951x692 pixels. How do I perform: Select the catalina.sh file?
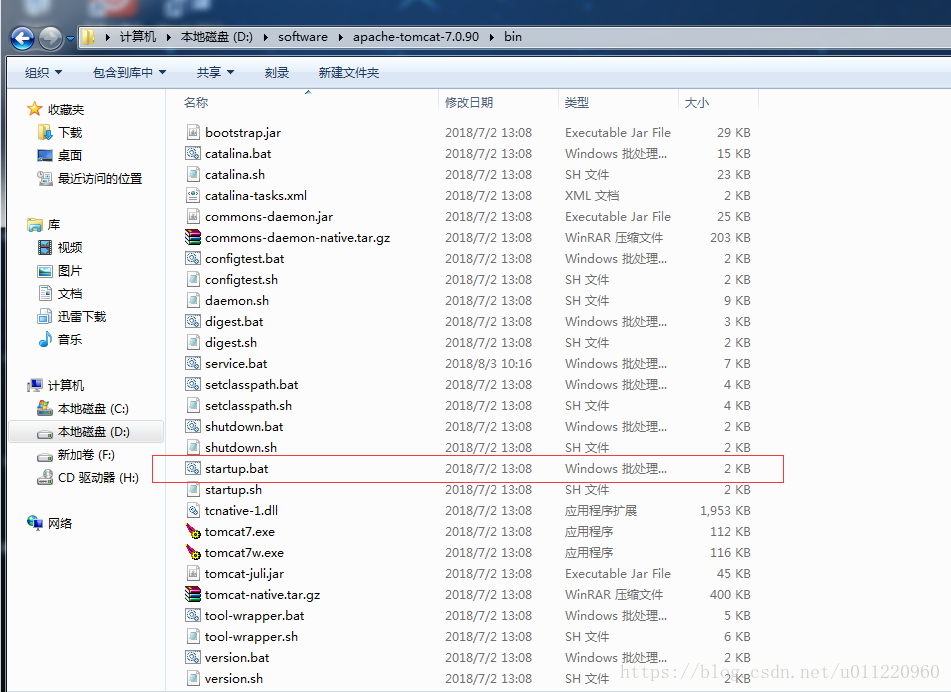click(235, 175)
